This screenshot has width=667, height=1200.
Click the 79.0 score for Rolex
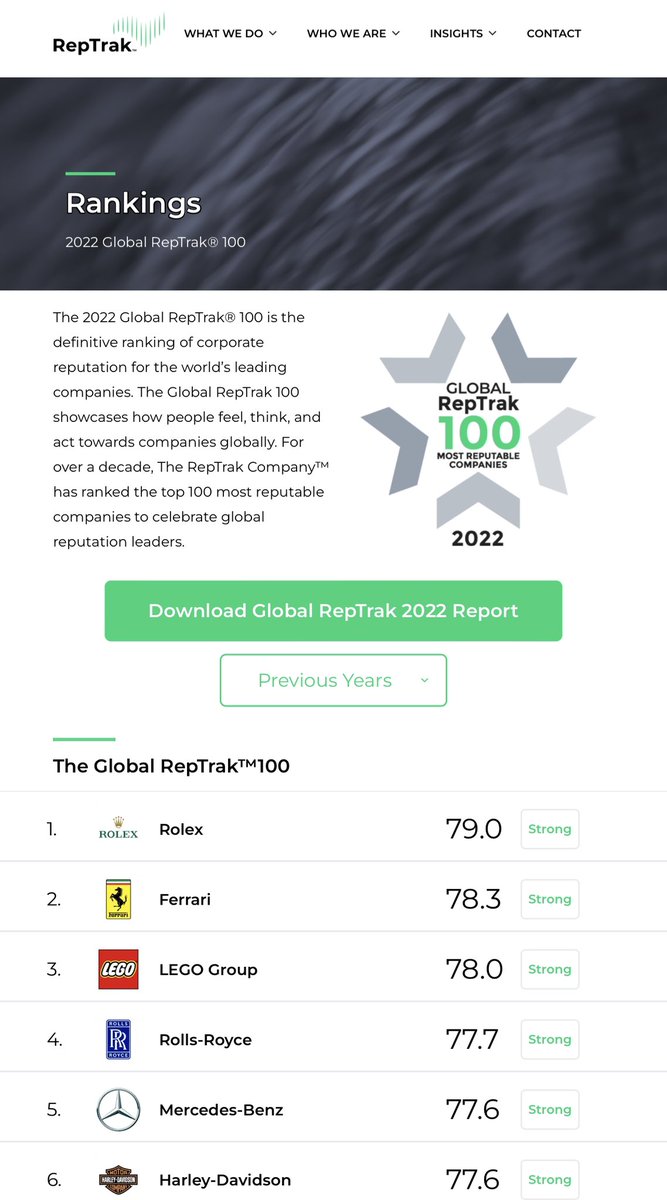pos(474,829)
